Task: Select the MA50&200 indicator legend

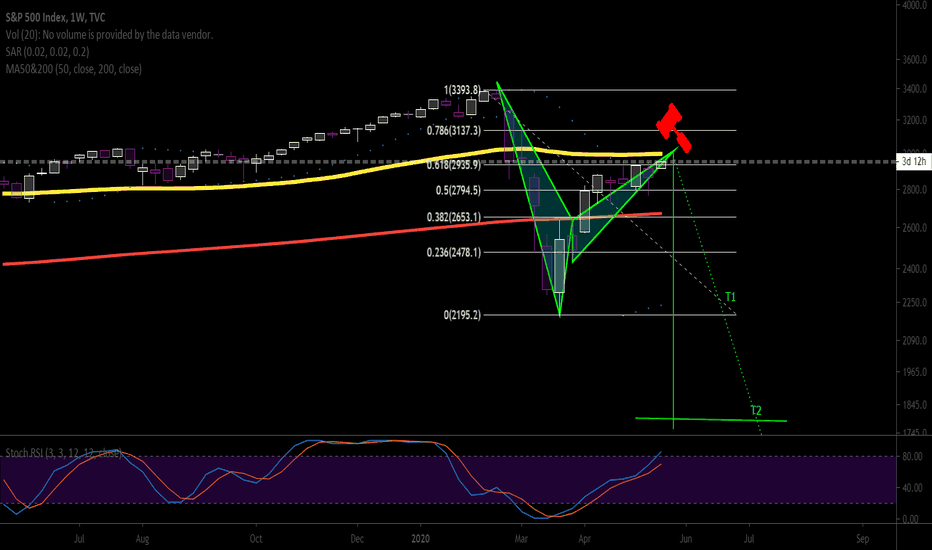Action: (73, 70)
